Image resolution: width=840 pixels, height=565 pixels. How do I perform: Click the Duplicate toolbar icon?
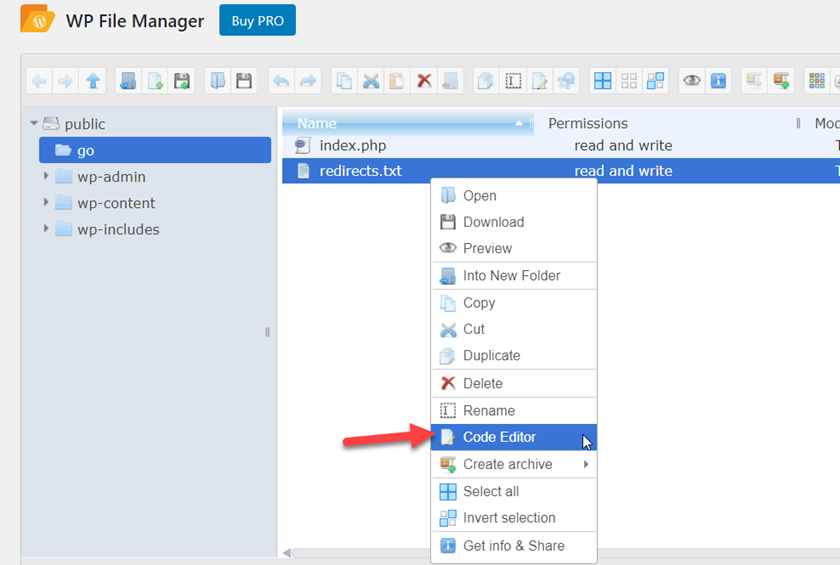coord(486,81)
